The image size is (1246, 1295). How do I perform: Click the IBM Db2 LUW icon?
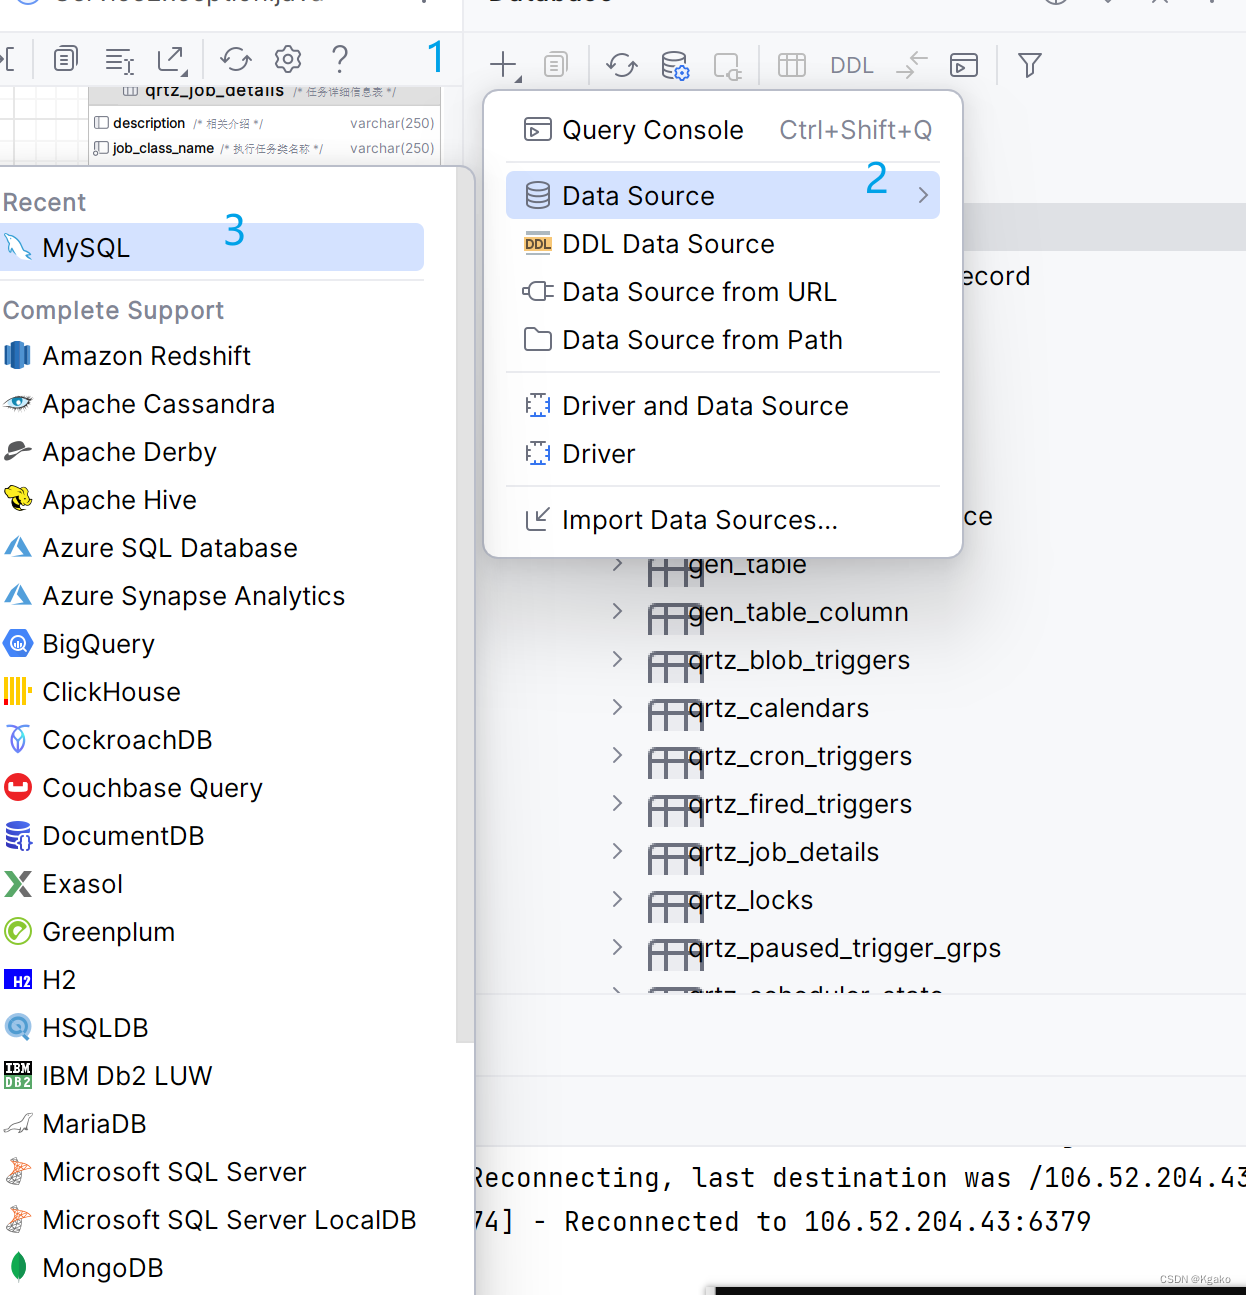(18, 1075)
